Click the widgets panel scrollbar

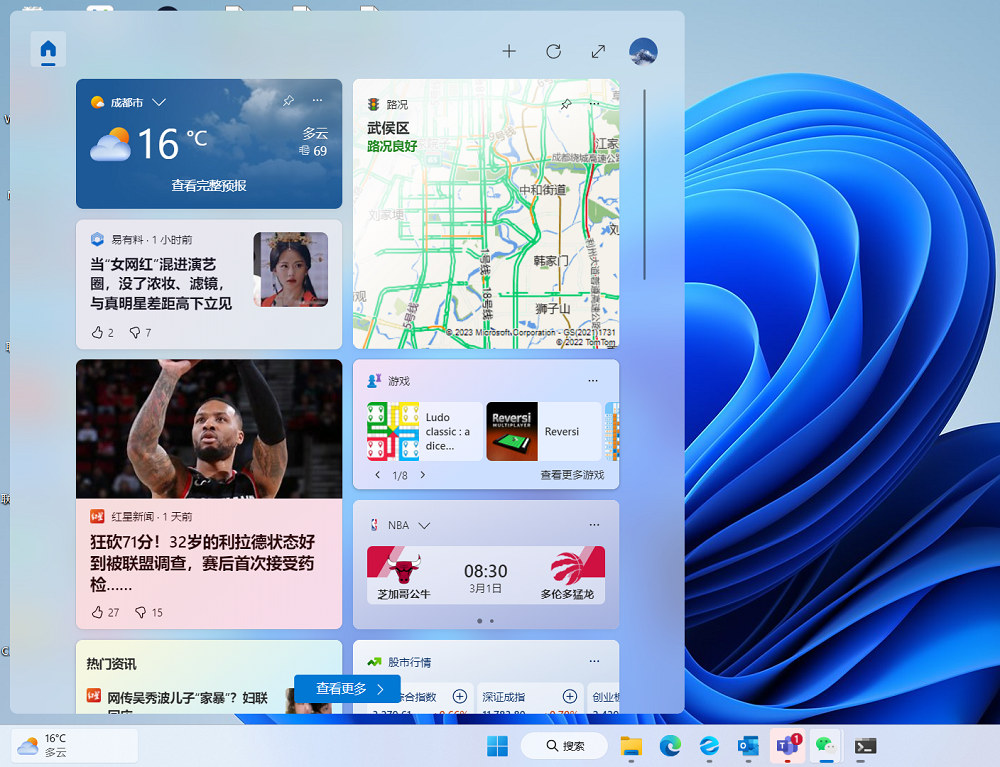coord(645,184)
